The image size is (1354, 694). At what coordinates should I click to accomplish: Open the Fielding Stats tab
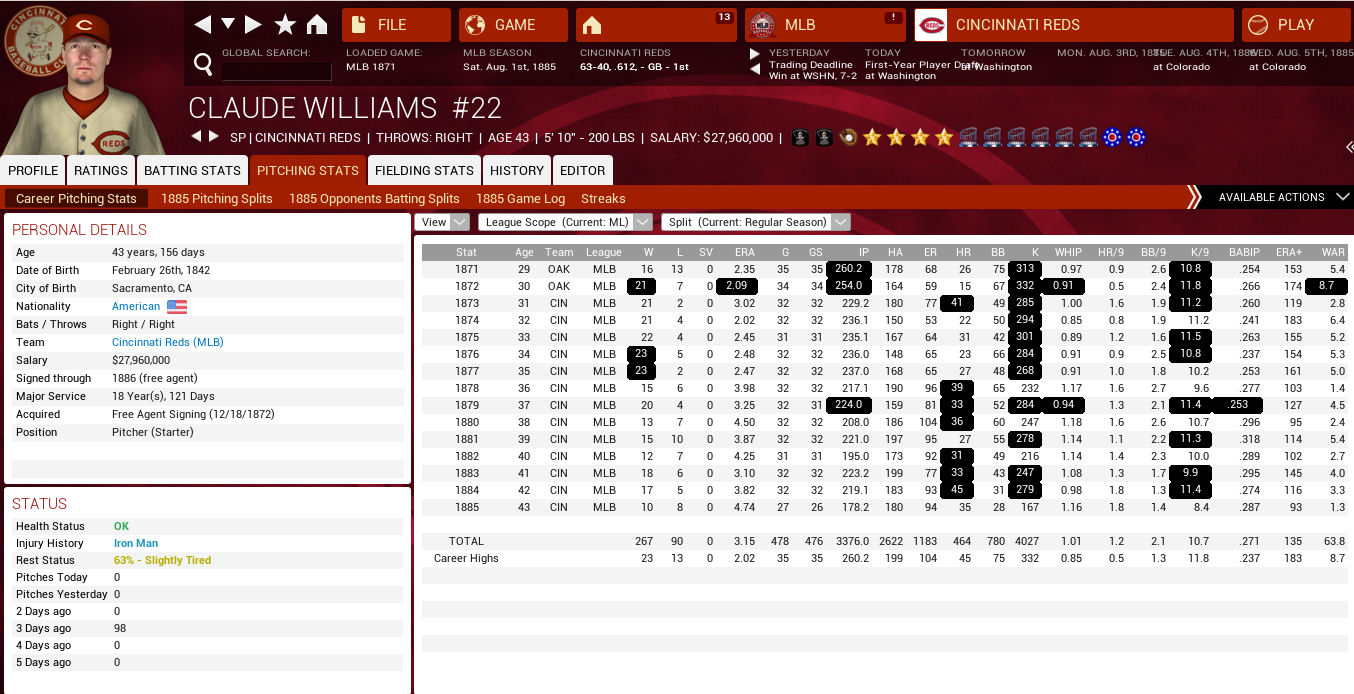[424, 171]
